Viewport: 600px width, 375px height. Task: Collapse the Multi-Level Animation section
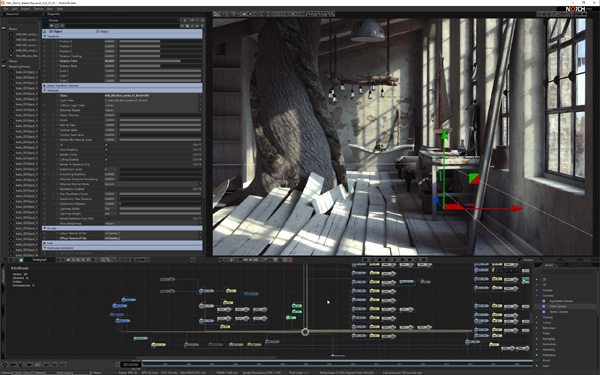pyautogui.click(x=45, y=248)
